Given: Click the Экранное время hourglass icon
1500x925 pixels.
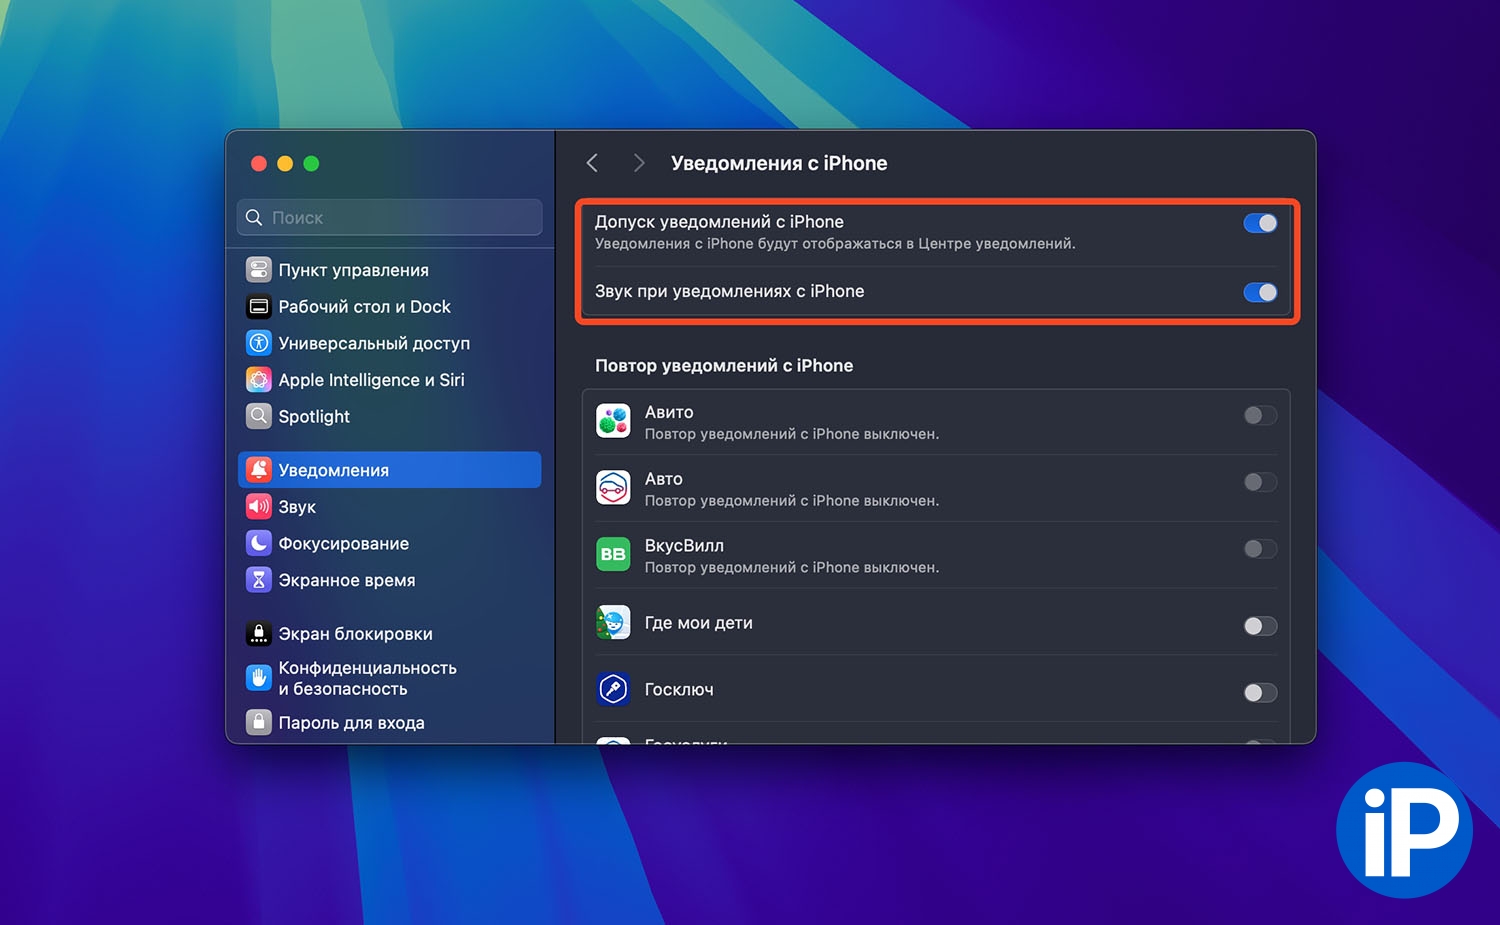Looking at the screenshot, I should (x=259, y=580).
